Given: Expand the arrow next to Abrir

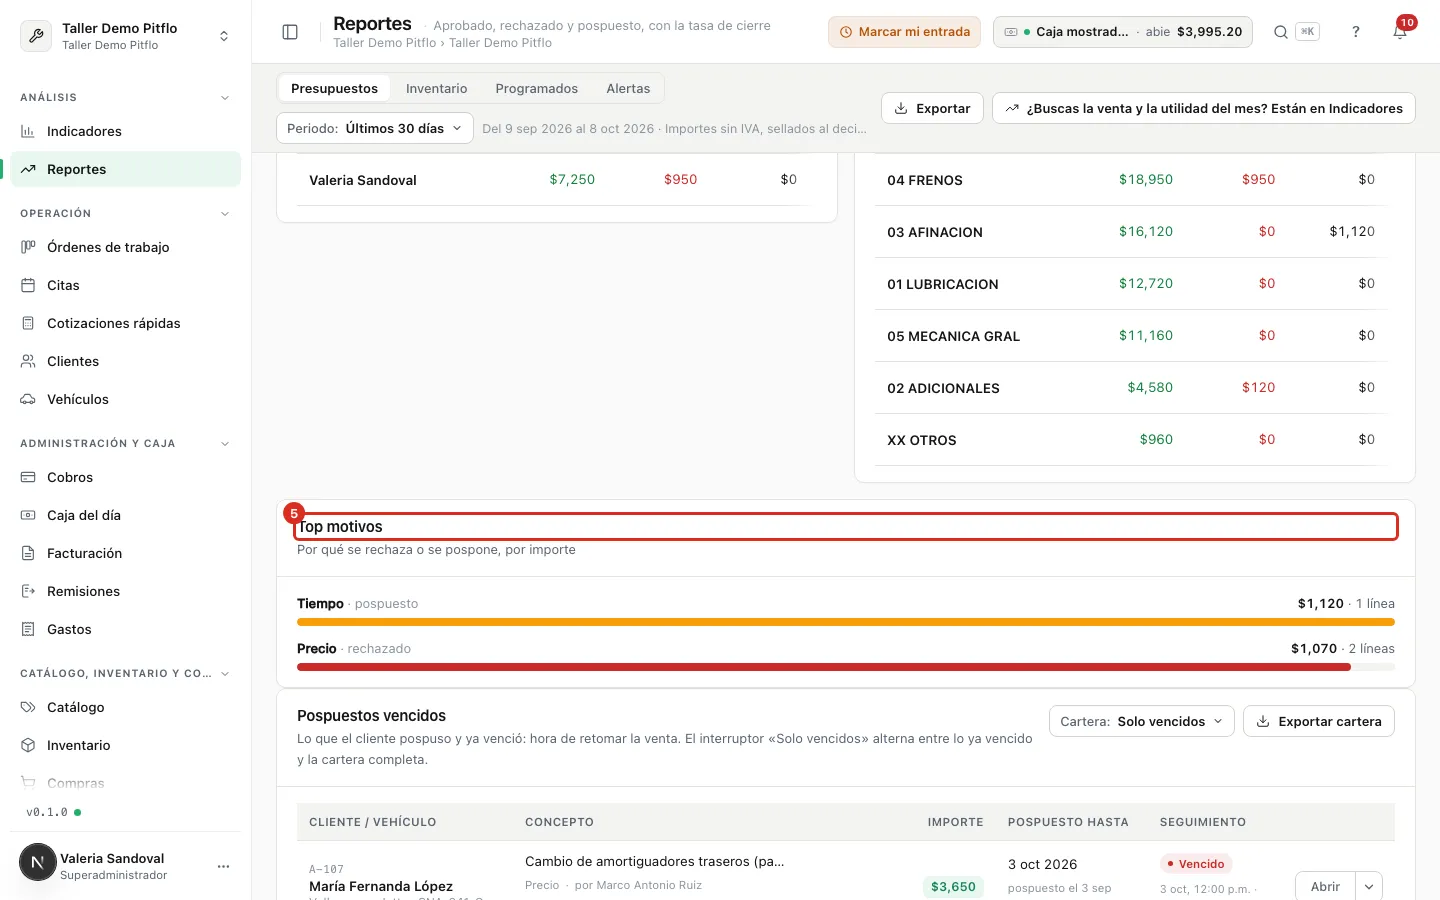Looking at the screenshot, I should 1369,887.
